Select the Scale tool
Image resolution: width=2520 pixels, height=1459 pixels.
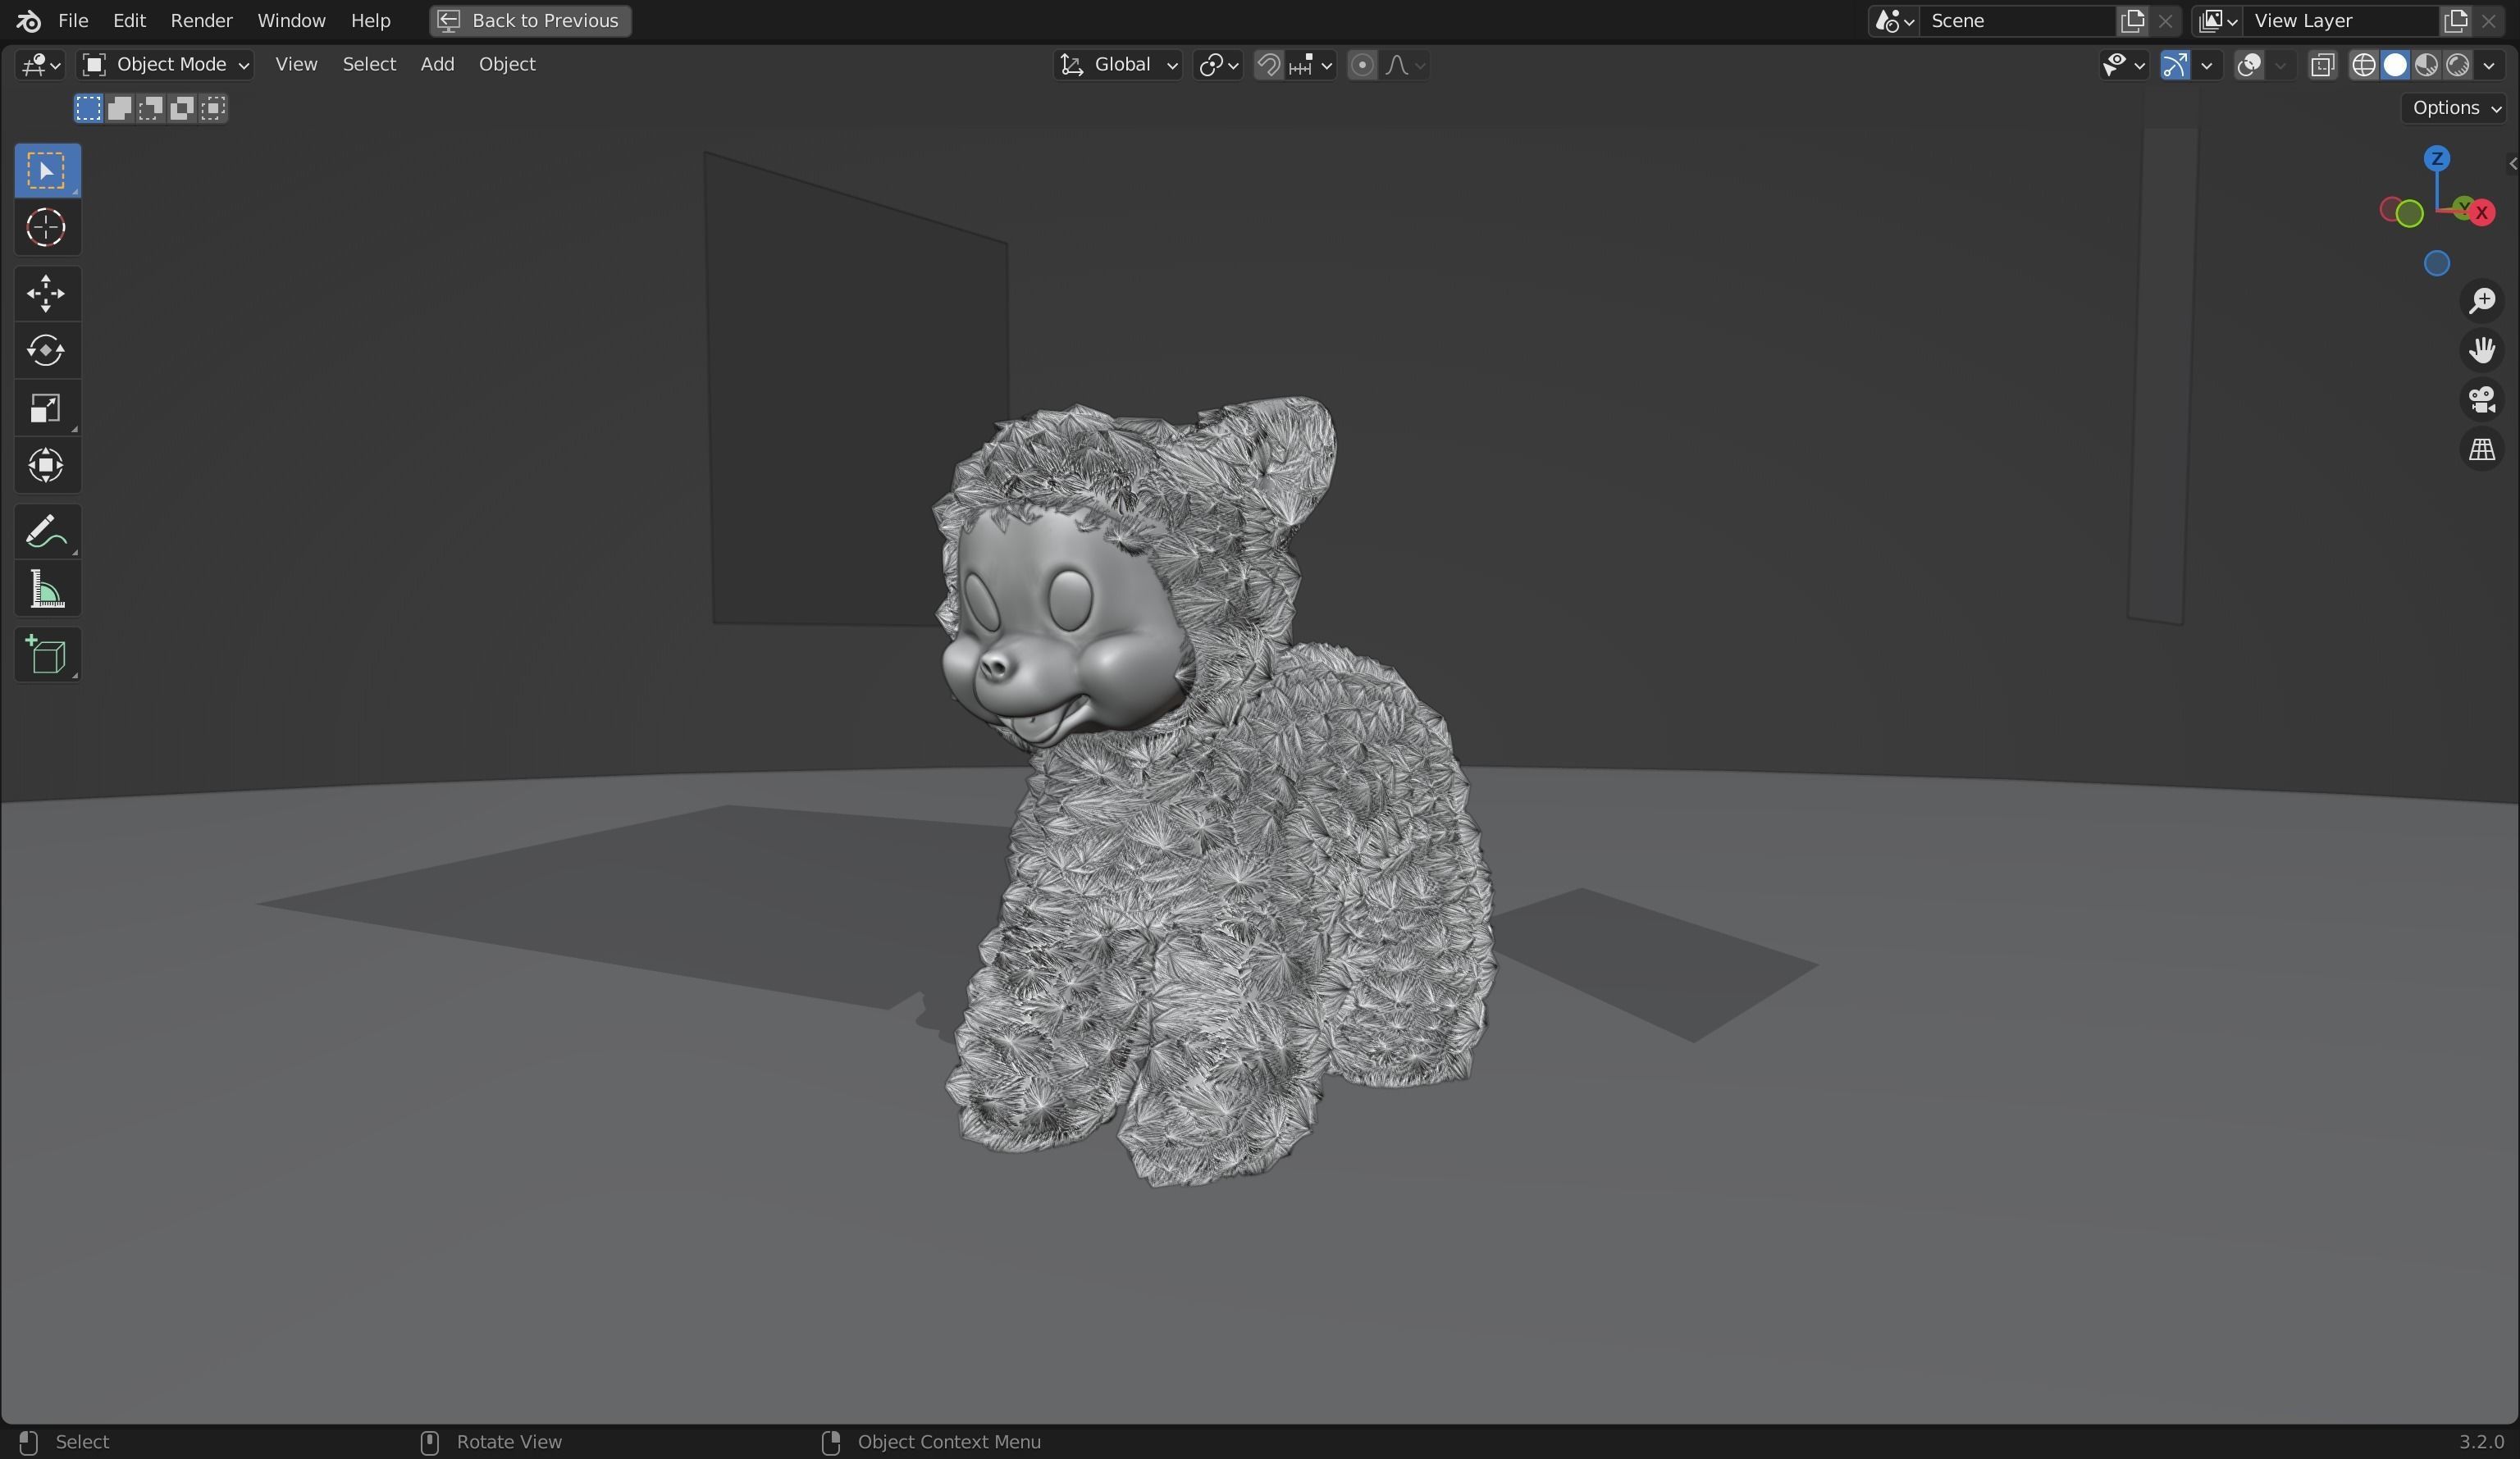(47, 408)
